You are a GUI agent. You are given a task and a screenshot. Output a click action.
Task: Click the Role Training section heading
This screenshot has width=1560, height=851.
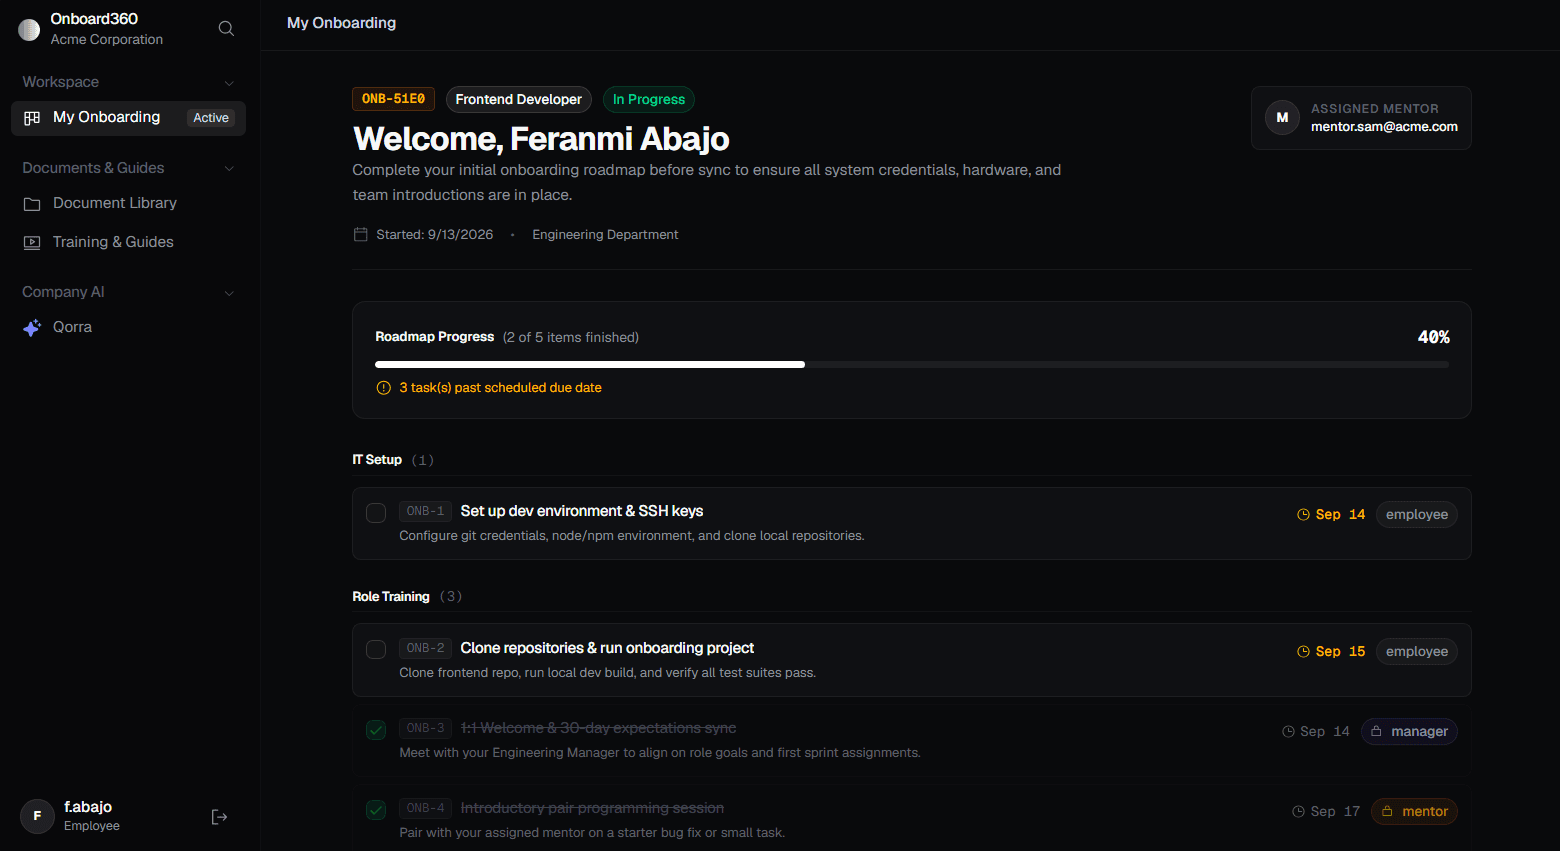(391, 597)
